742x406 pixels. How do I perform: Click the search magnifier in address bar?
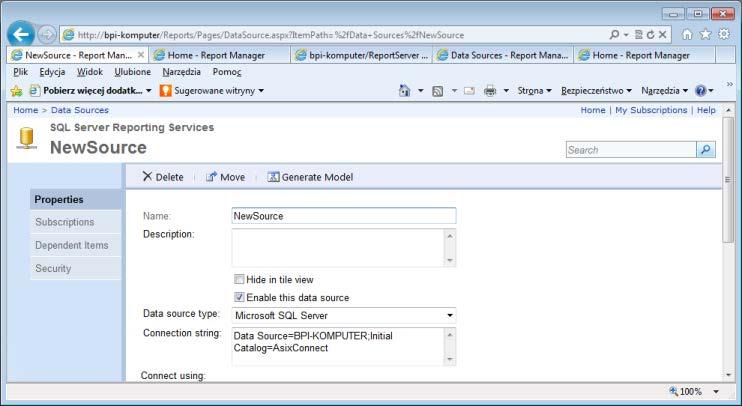coord(614,35)
